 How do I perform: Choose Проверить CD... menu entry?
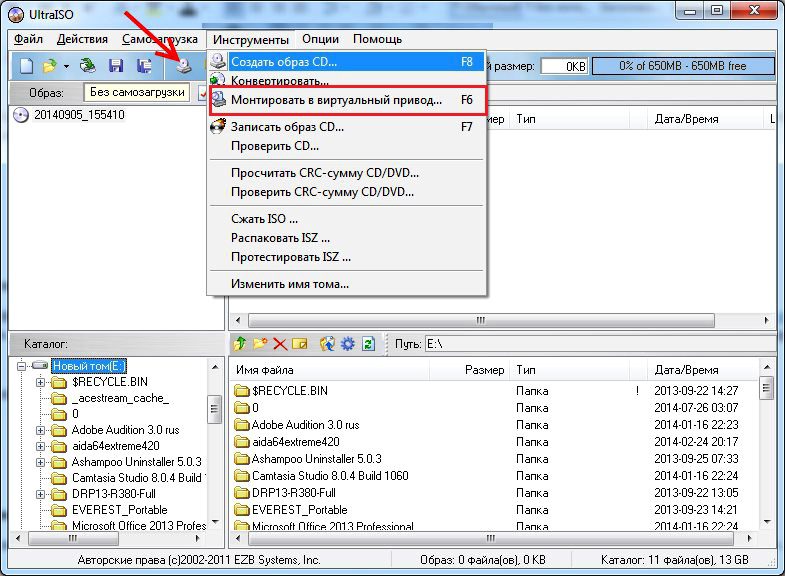347,146
